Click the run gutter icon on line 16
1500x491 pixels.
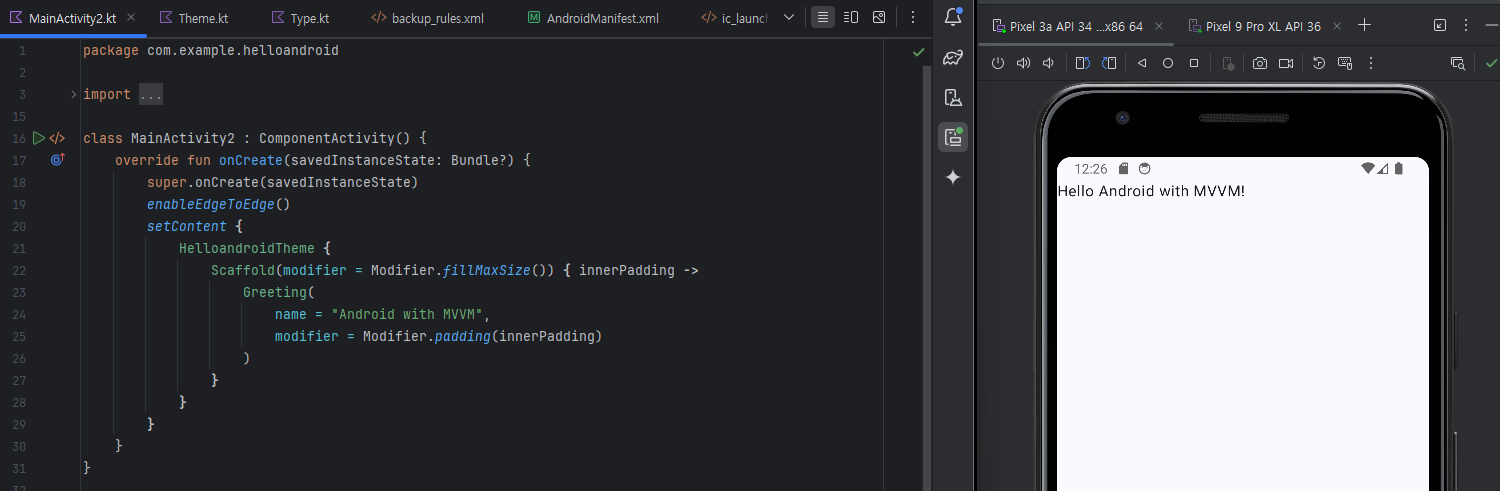pos(38,138)
